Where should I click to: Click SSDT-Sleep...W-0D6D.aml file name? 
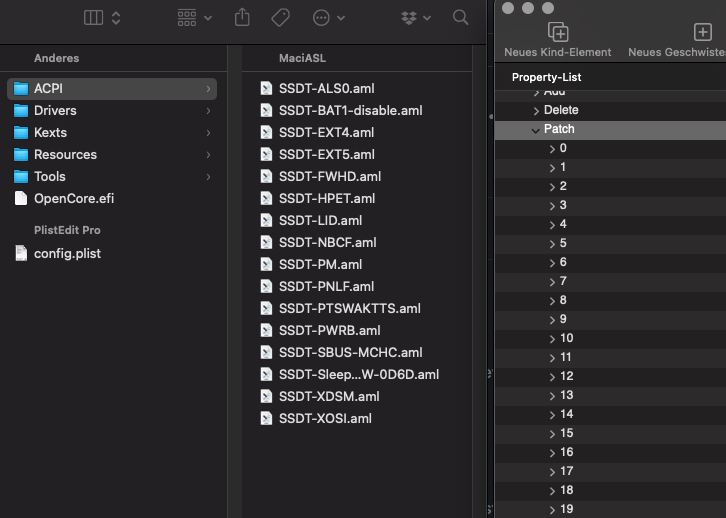(359, 374)
